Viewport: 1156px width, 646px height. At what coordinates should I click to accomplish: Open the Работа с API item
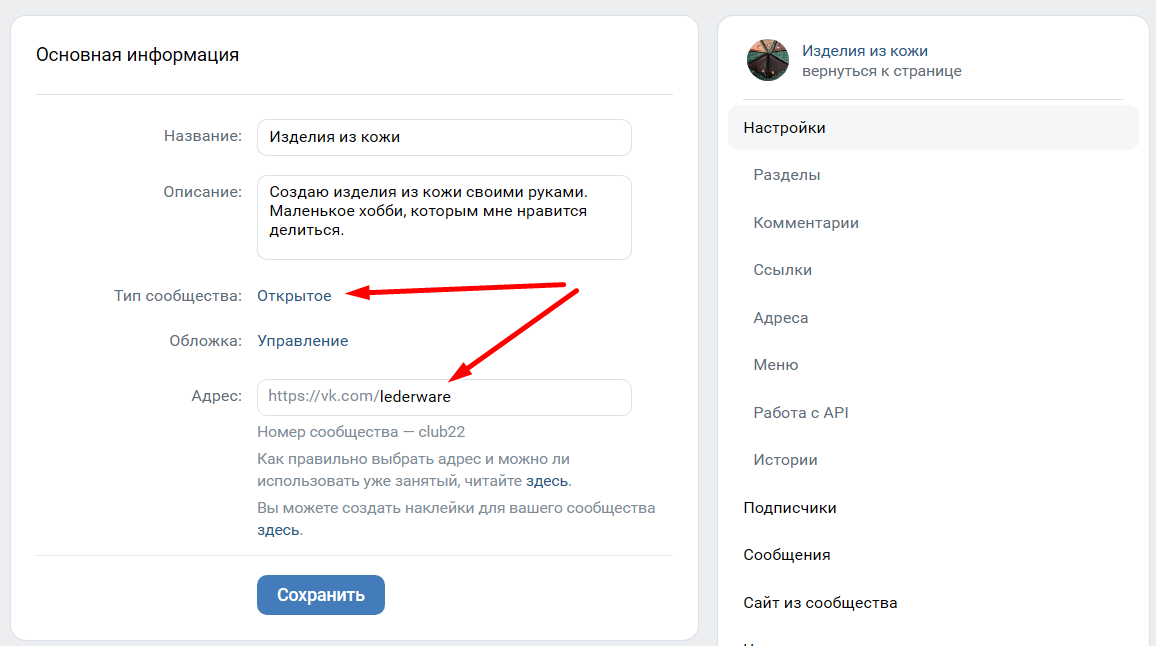click(x=801, y=413)
